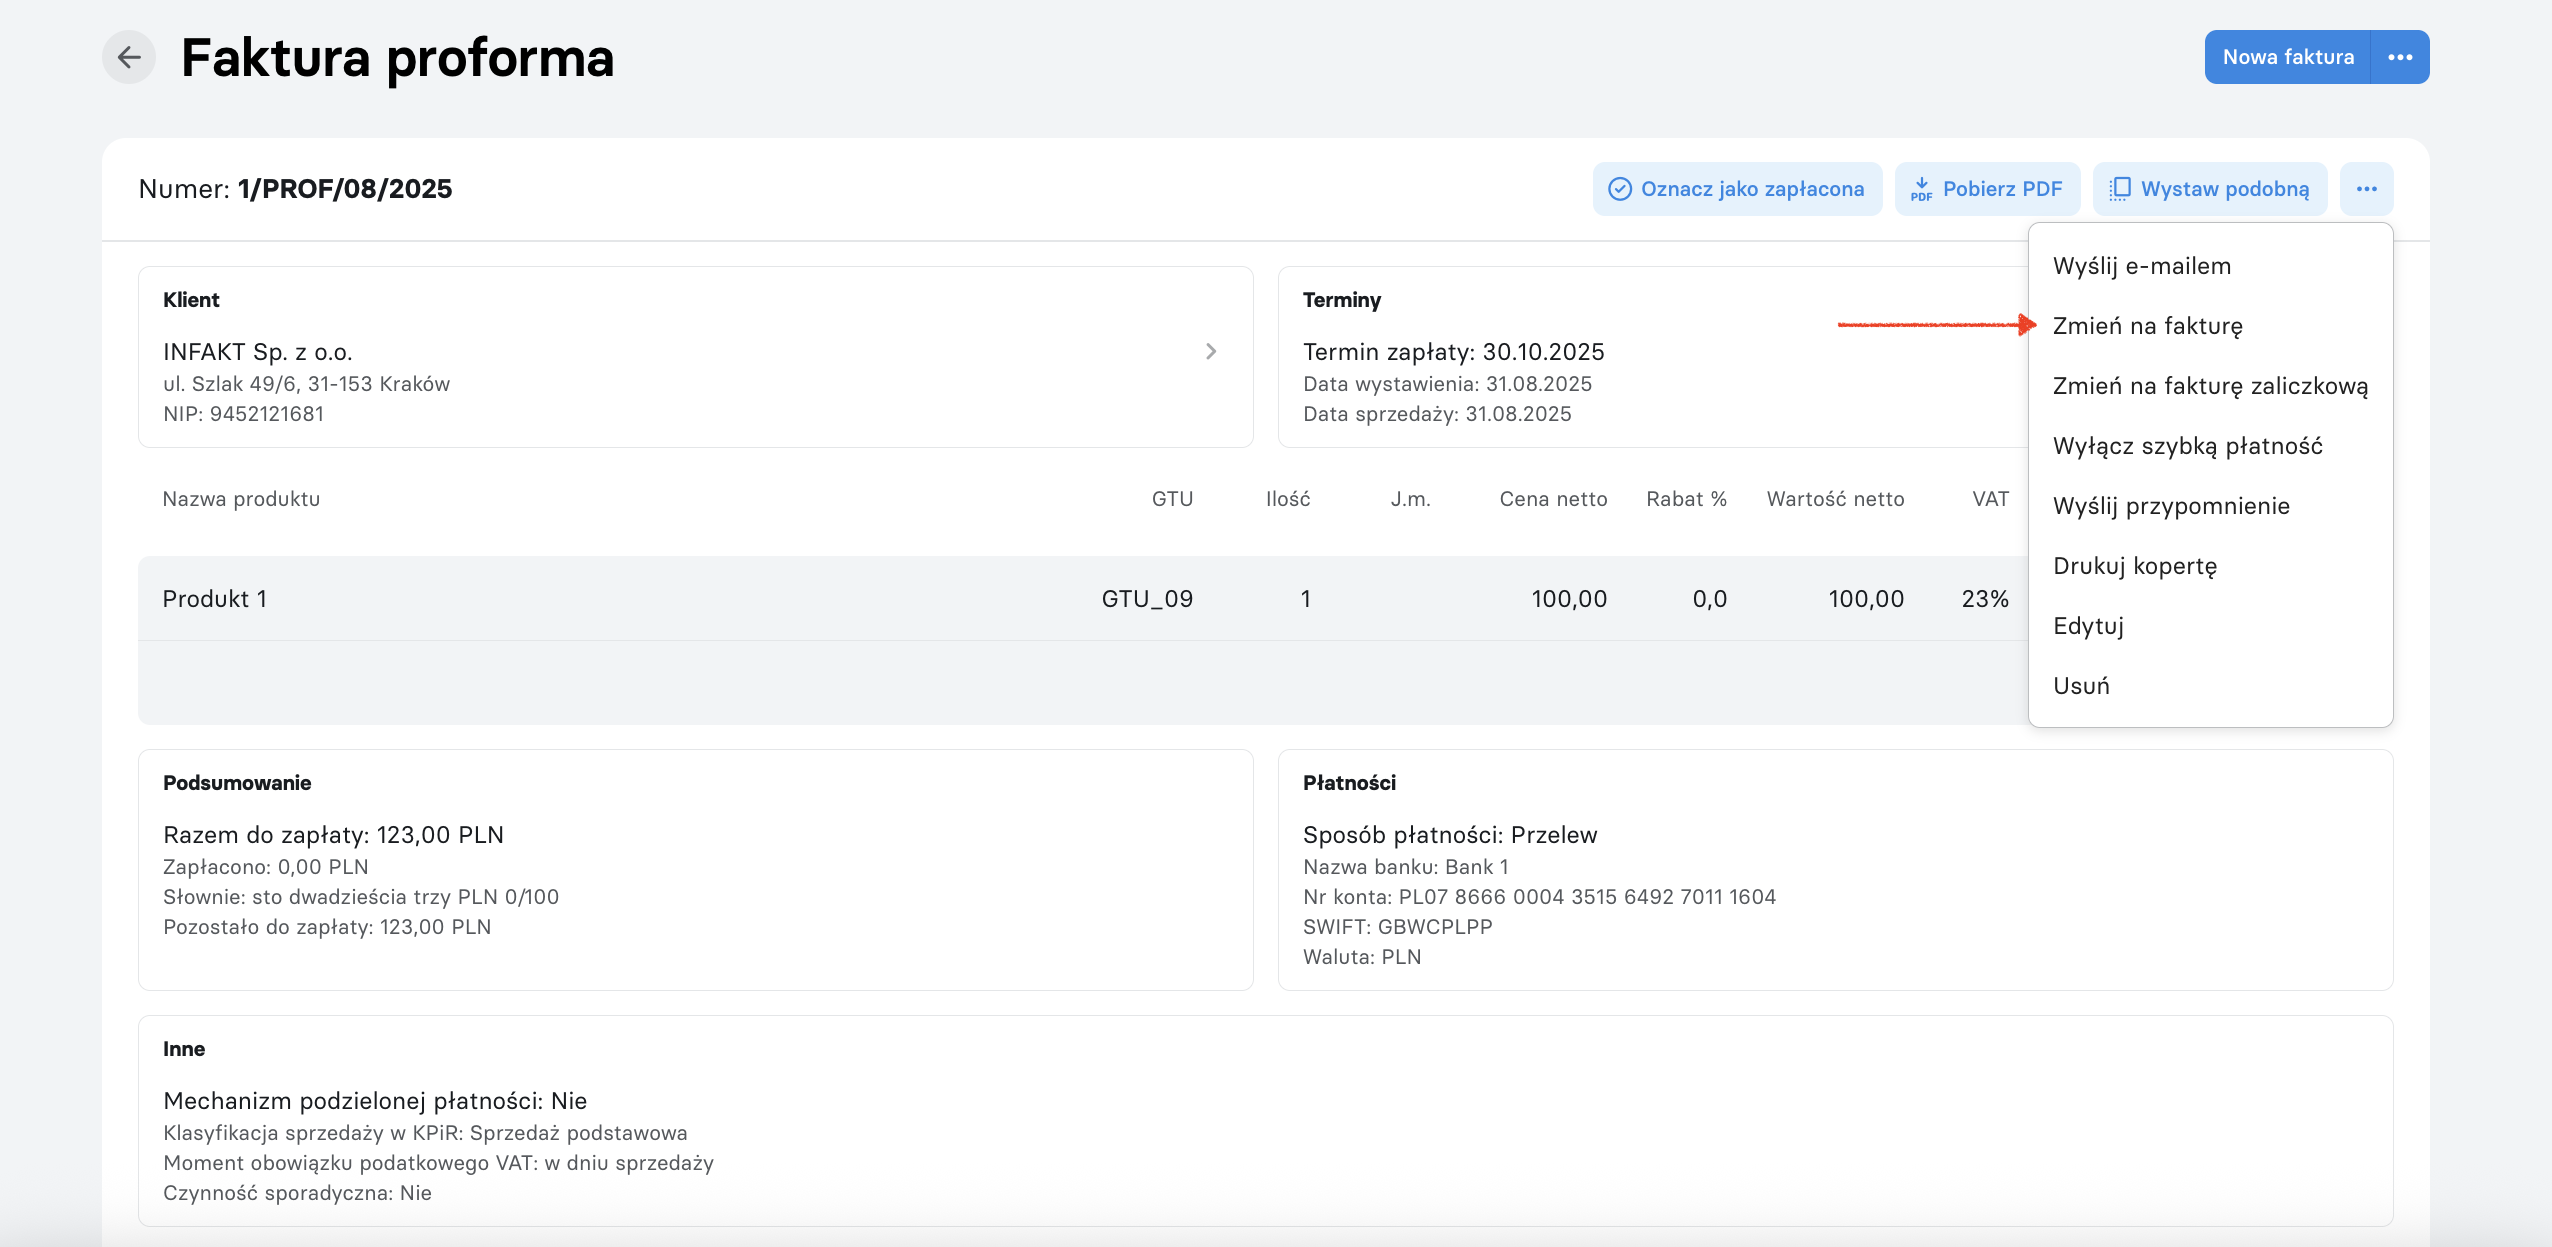Click the Razem do zapłaty: 123,00 PLN line
This screenshot has width=2552, height=1247.
[x=333, y=835]
